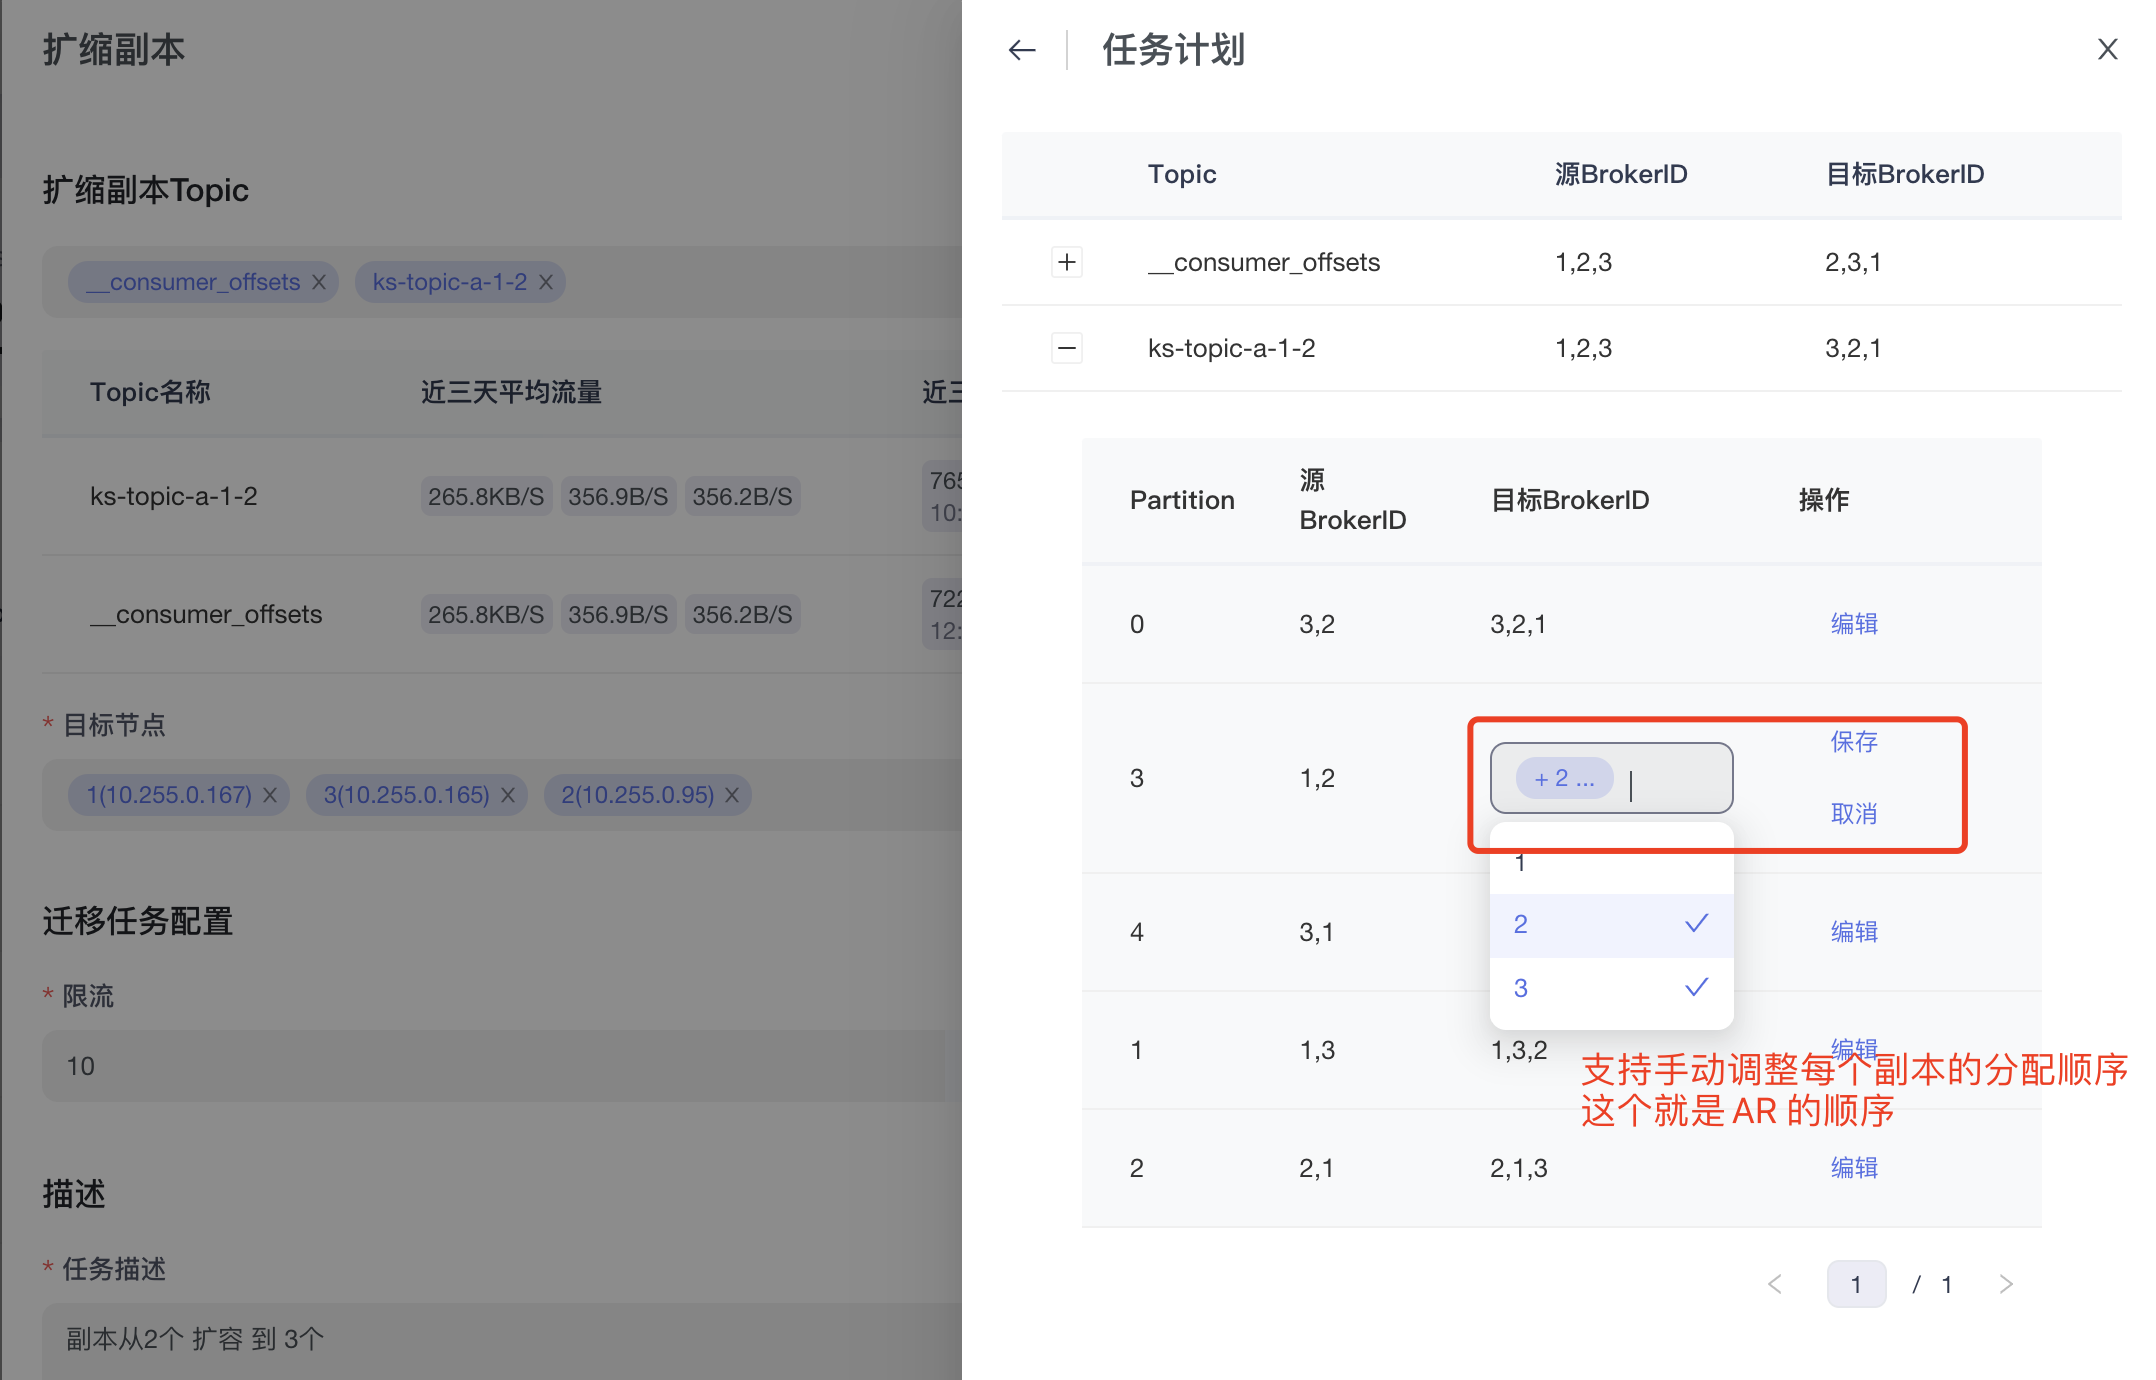Click the page number input box
This screenshot has width=2156, height=1380.
coord(1855,1284)
